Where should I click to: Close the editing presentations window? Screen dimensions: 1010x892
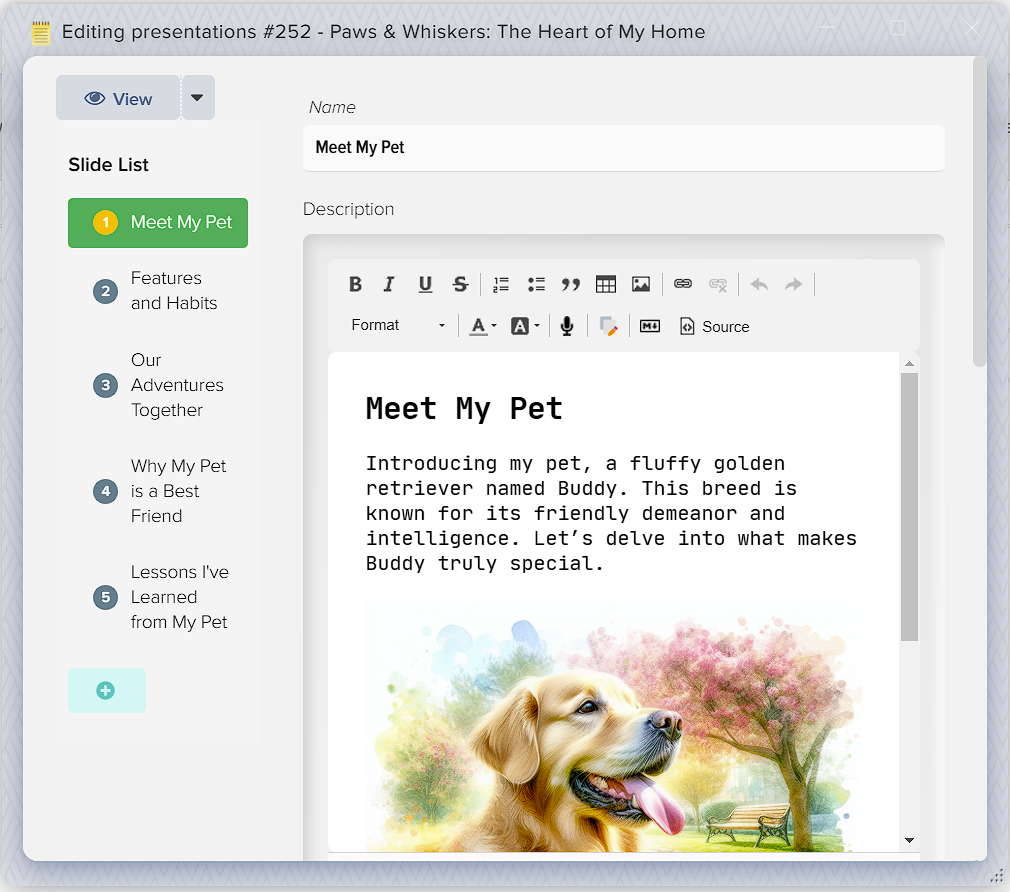[971, 28]
